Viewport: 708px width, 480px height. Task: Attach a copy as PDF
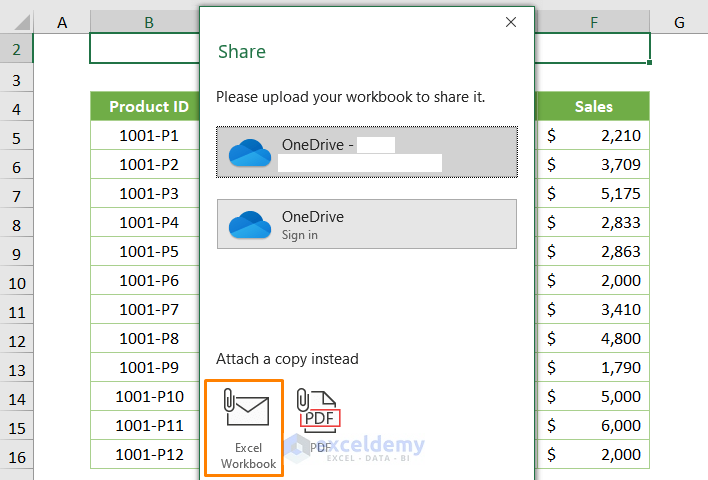(x=319, y=420)
